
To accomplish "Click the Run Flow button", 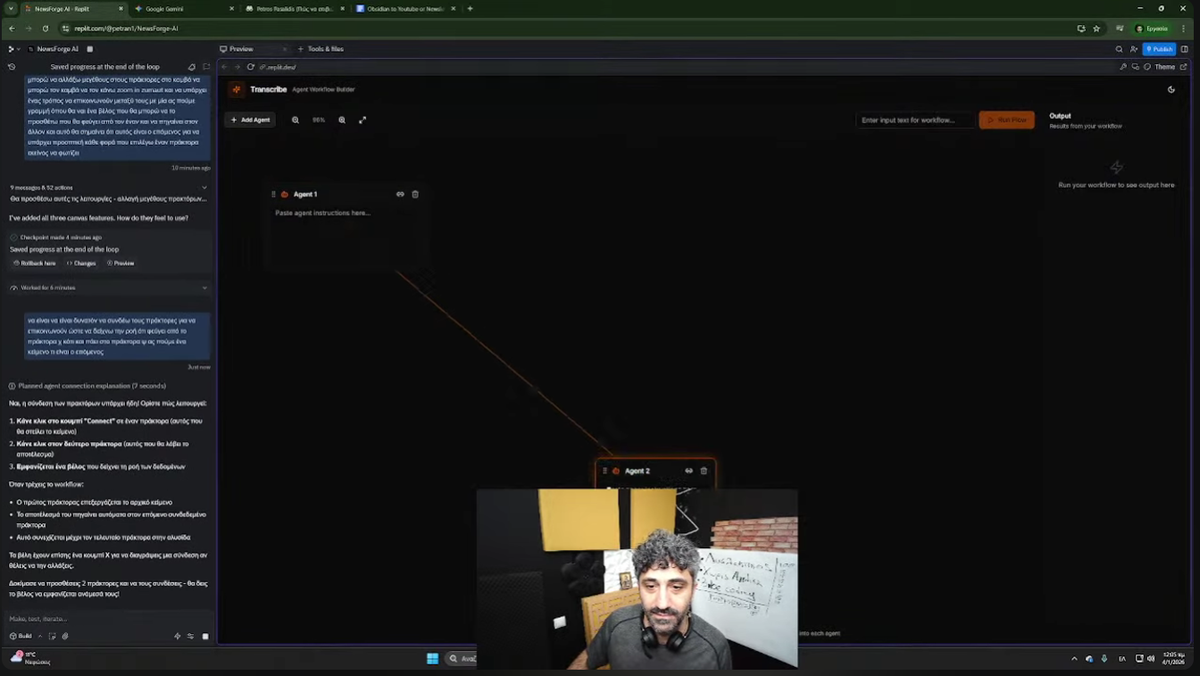I will click(1006, 120).
